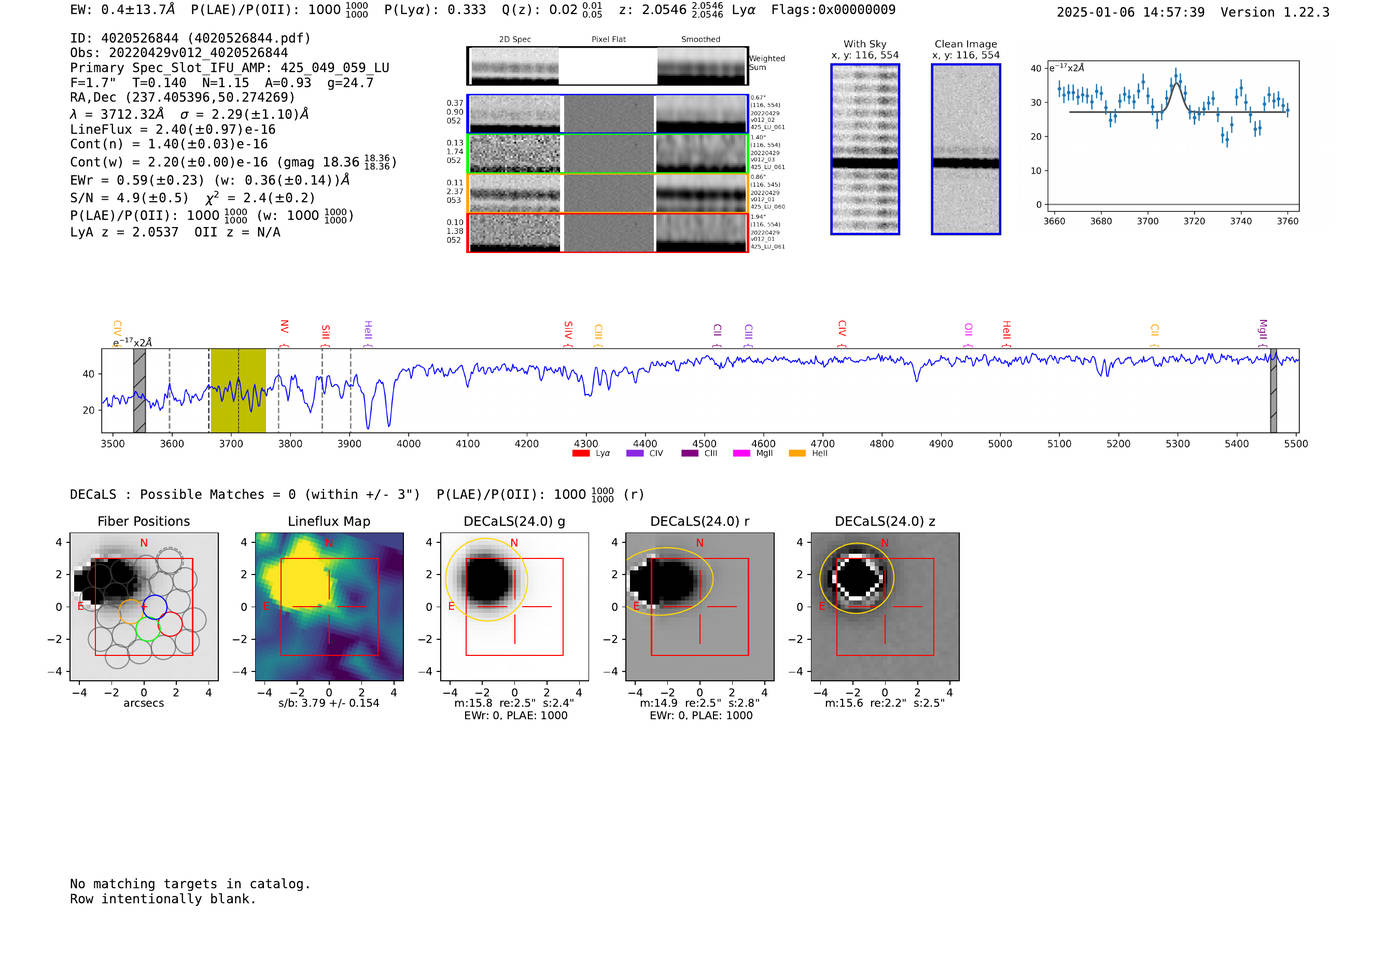The image size is (1400, 953).
Task: Click the 's/b: 3.79 +/- 0.154' caption
Action: [x=329, y=703]
